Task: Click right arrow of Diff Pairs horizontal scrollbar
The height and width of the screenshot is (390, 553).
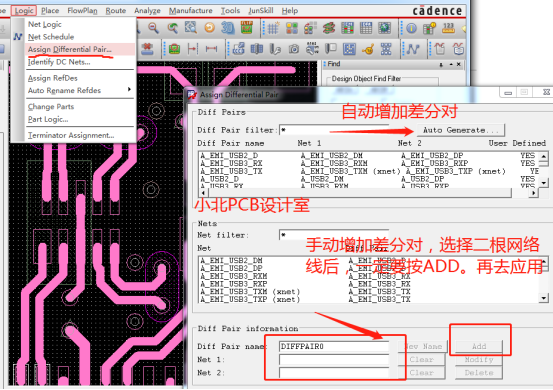Action: [x=534, y=193]
